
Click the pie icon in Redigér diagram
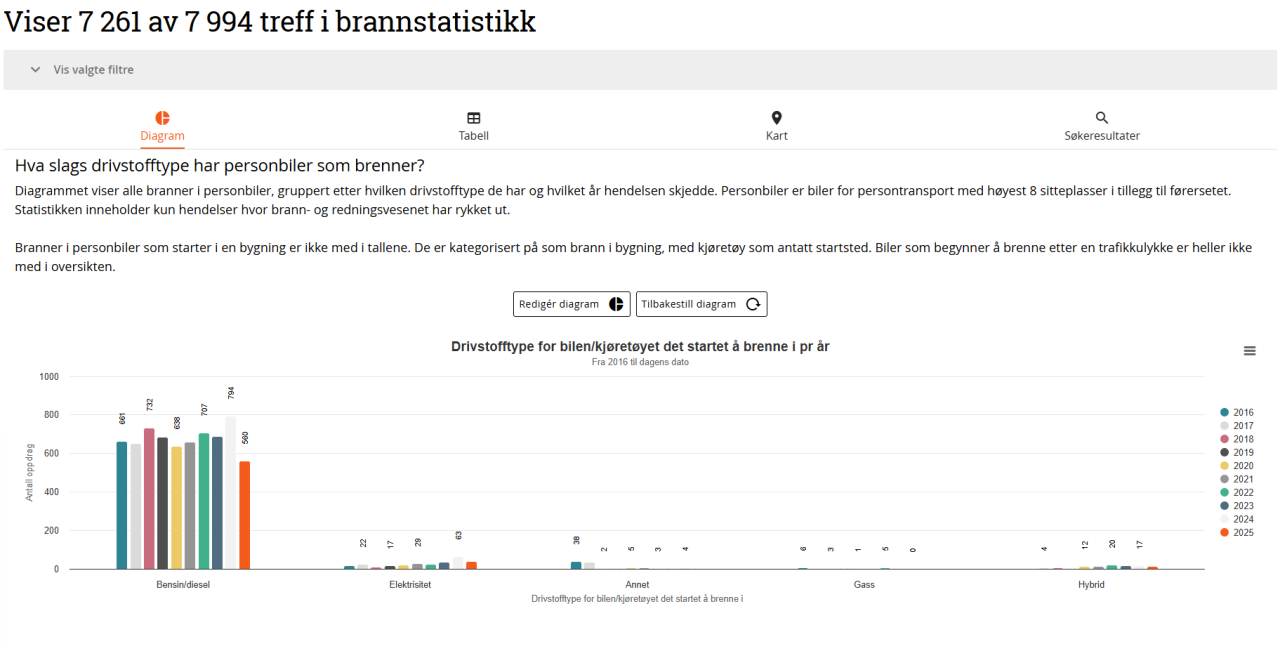[617, 304]
